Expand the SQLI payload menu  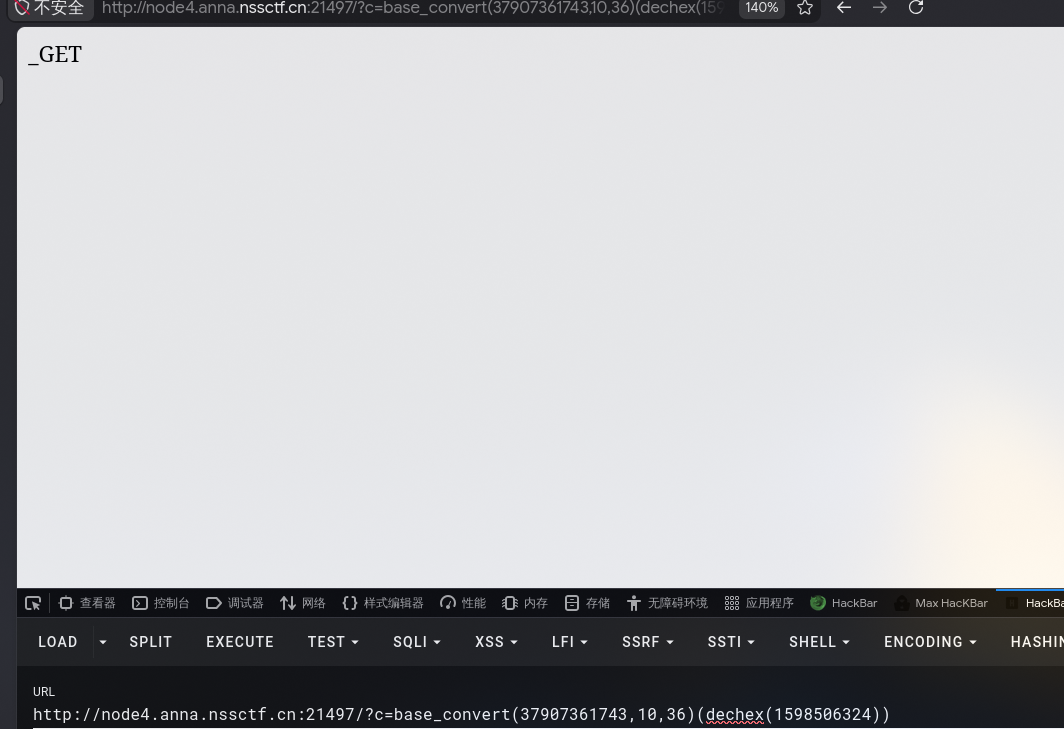click(x=417, y=641)
